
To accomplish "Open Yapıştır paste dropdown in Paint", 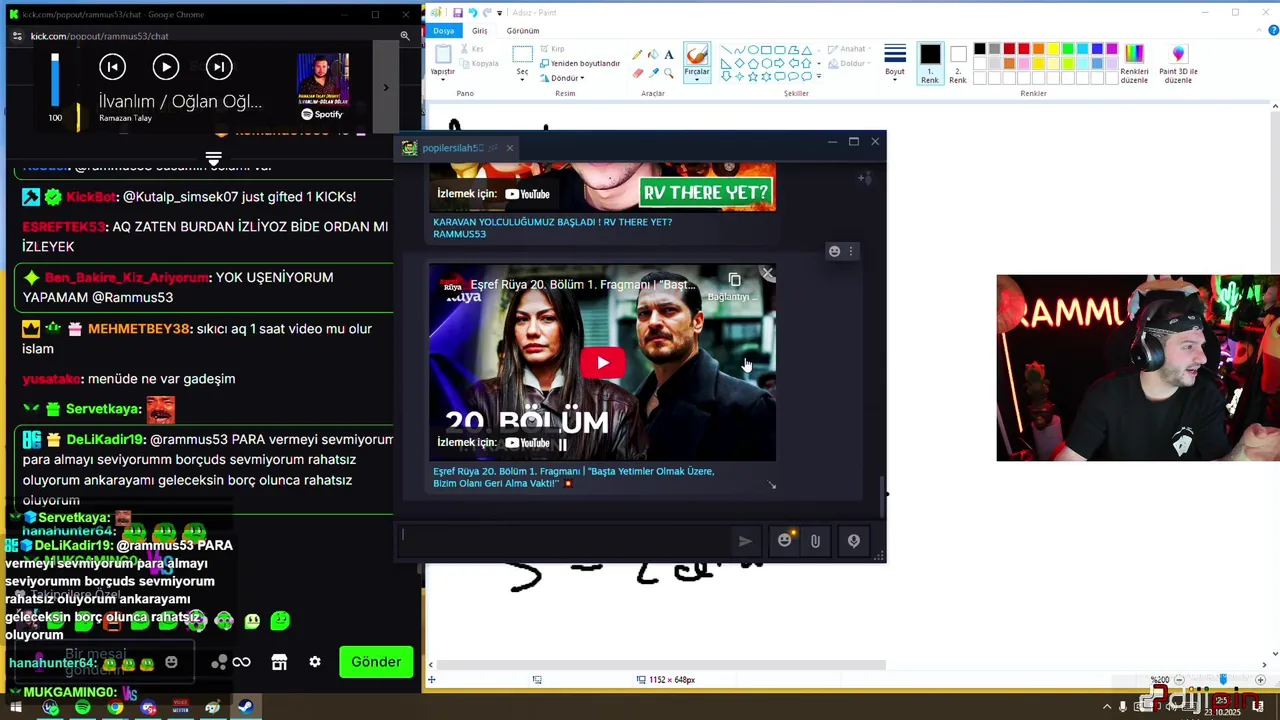I will pos(442,79).
